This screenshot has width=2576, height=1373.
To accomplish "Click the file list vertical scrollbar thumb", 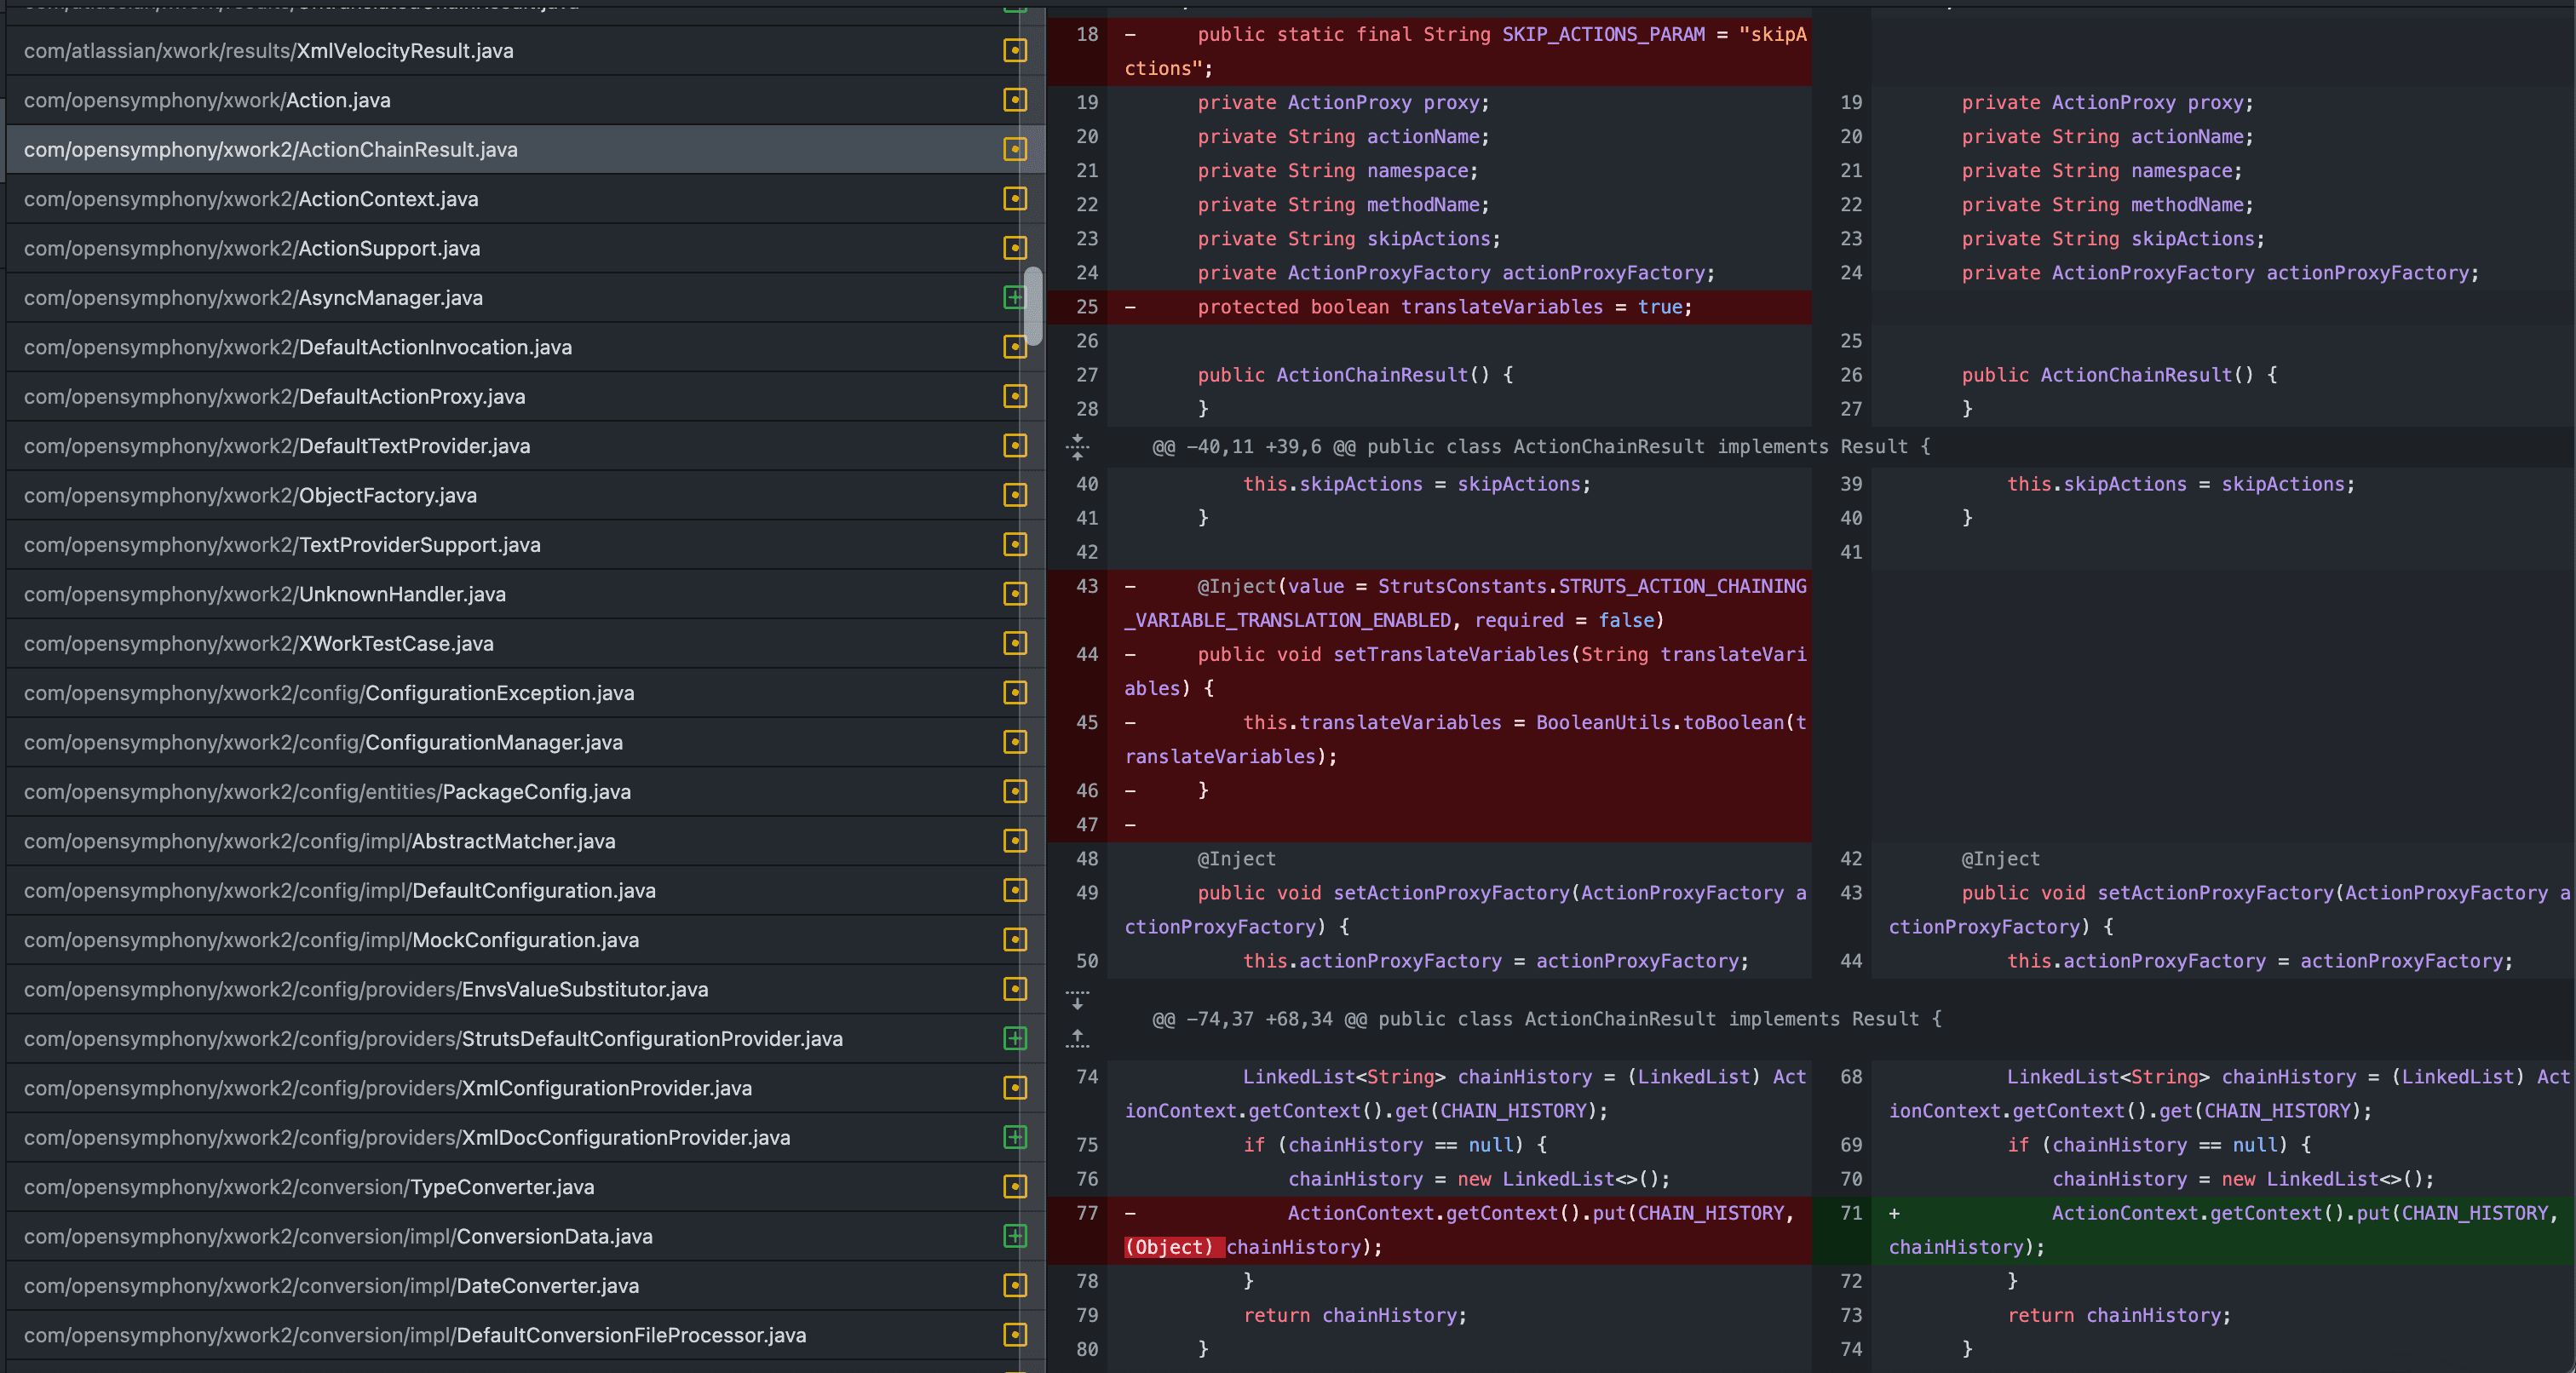I will coord(1033,305).
